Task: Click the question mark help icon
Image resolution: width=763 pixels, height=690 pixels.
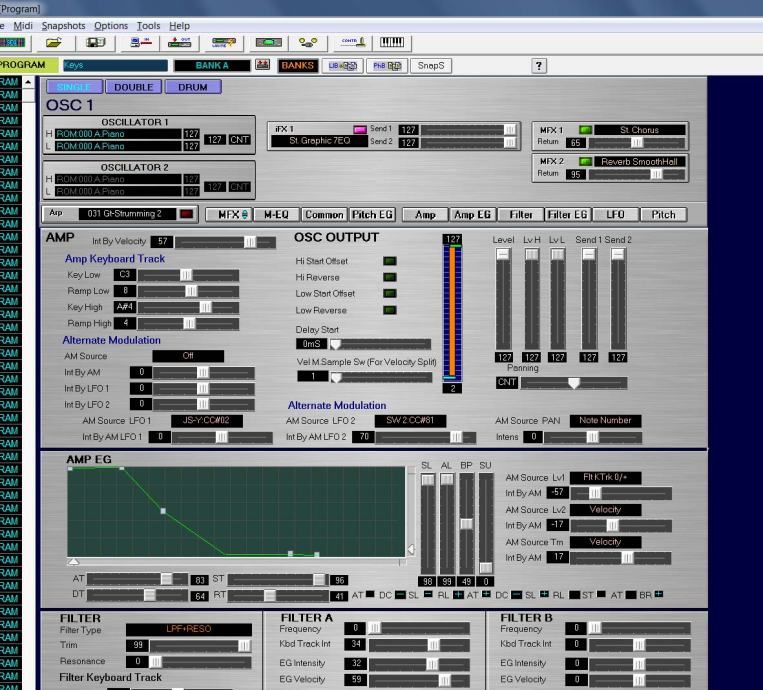Action: tap(540, 66)
